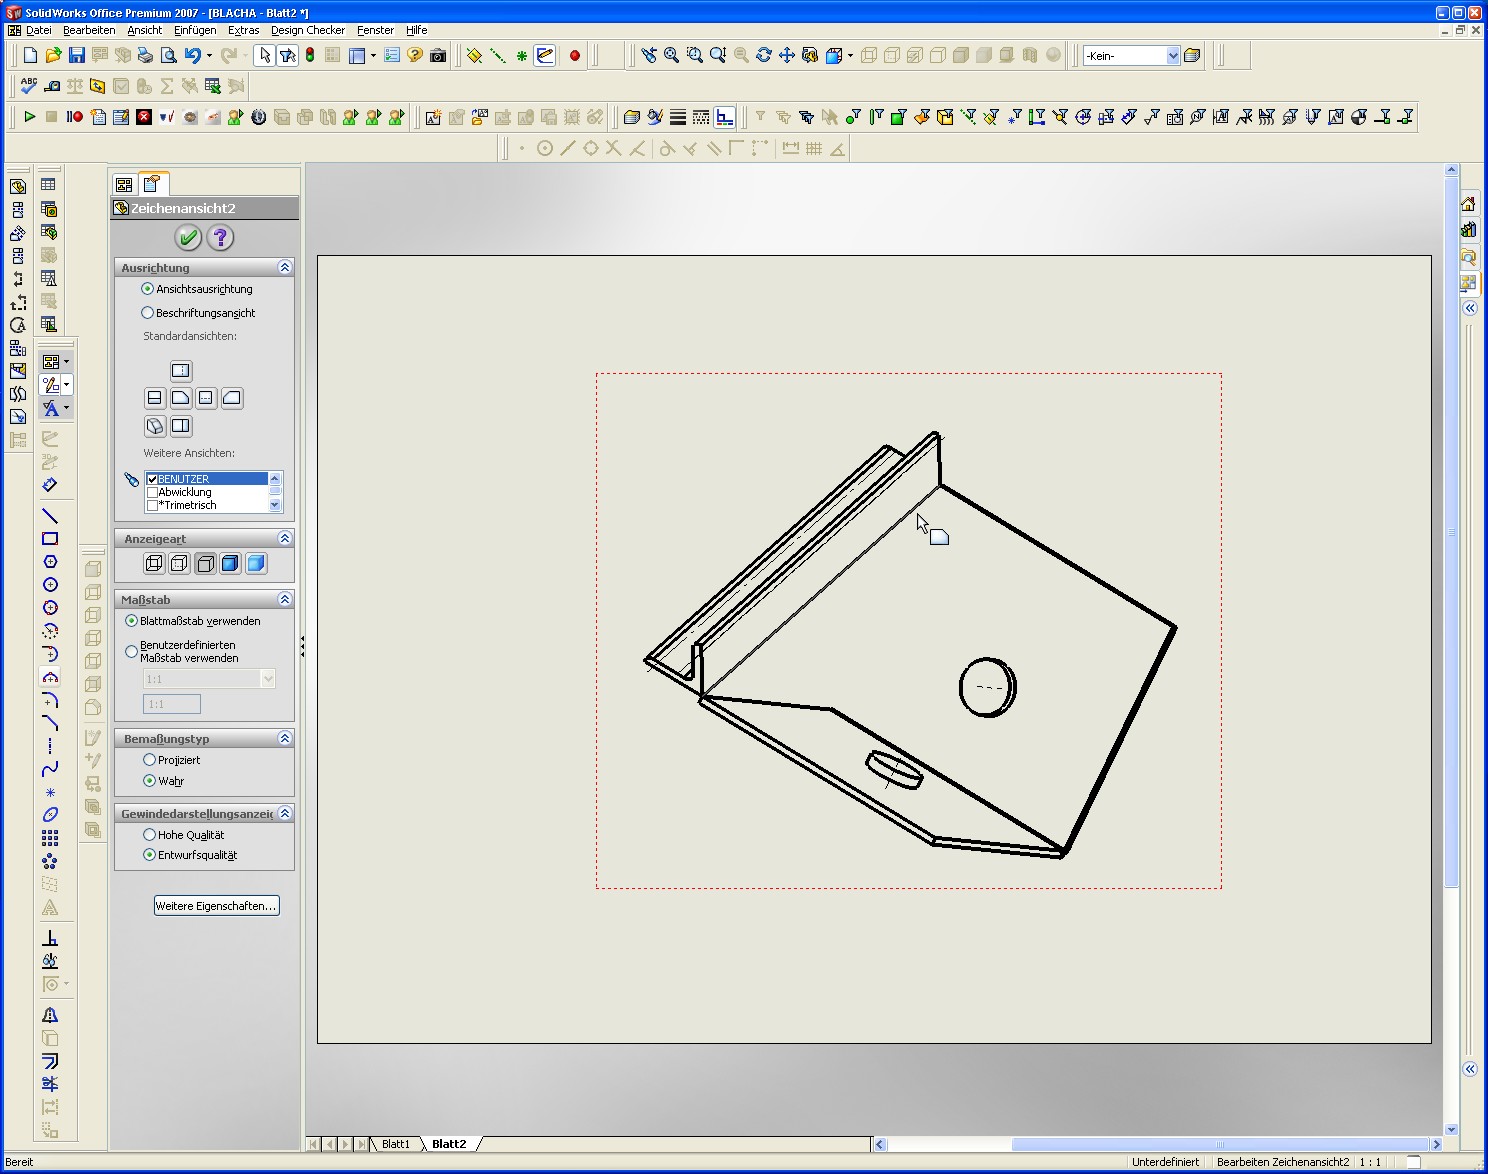The height and width of the screenshot is (1174, 1488).
Task: Confirm with the green checkmark OK button
Action: (188, 237)
